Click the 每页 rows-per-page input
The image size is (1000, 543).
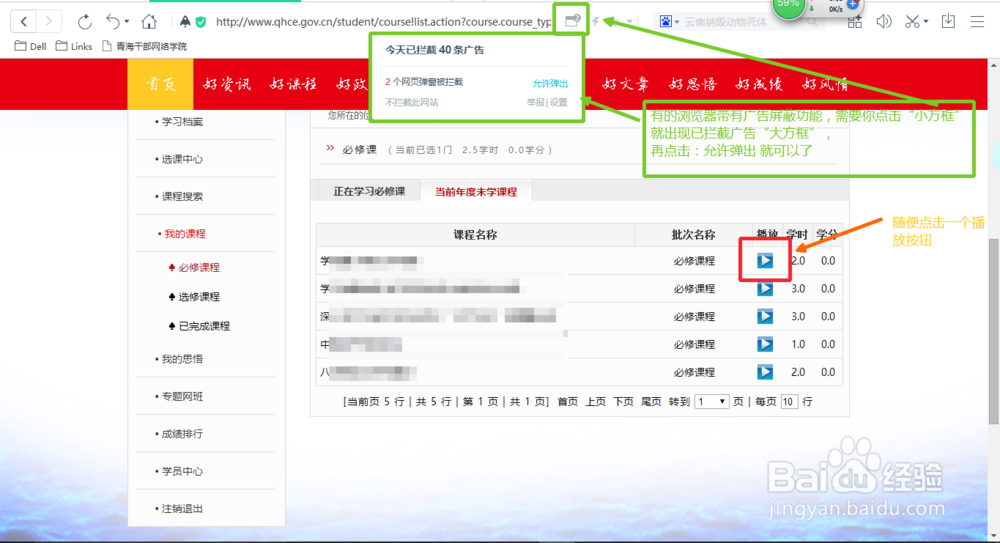tap(789, 401)
